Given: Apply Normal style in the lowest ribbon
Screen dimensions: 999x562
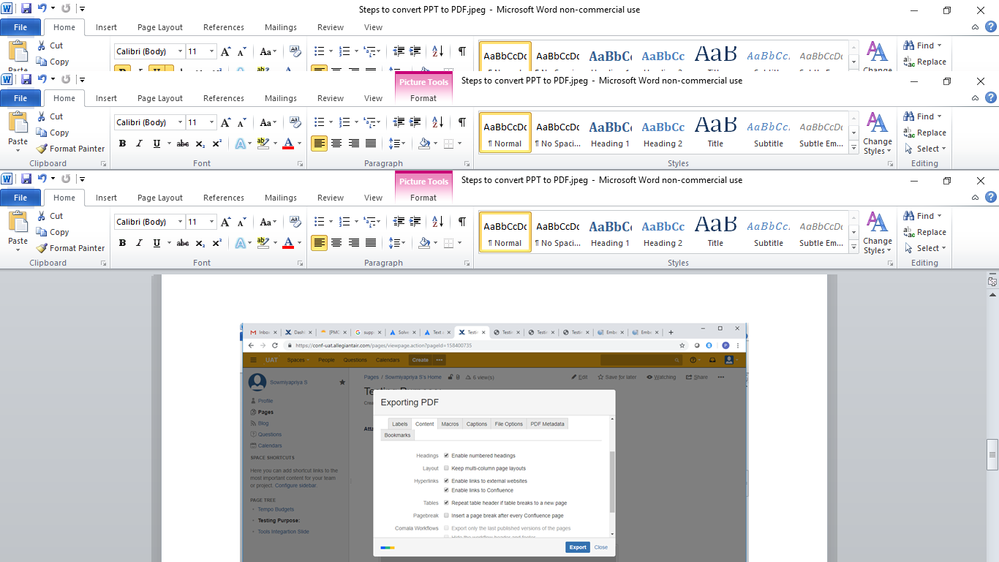Looking at the screenshot, I should coord(505,233).
